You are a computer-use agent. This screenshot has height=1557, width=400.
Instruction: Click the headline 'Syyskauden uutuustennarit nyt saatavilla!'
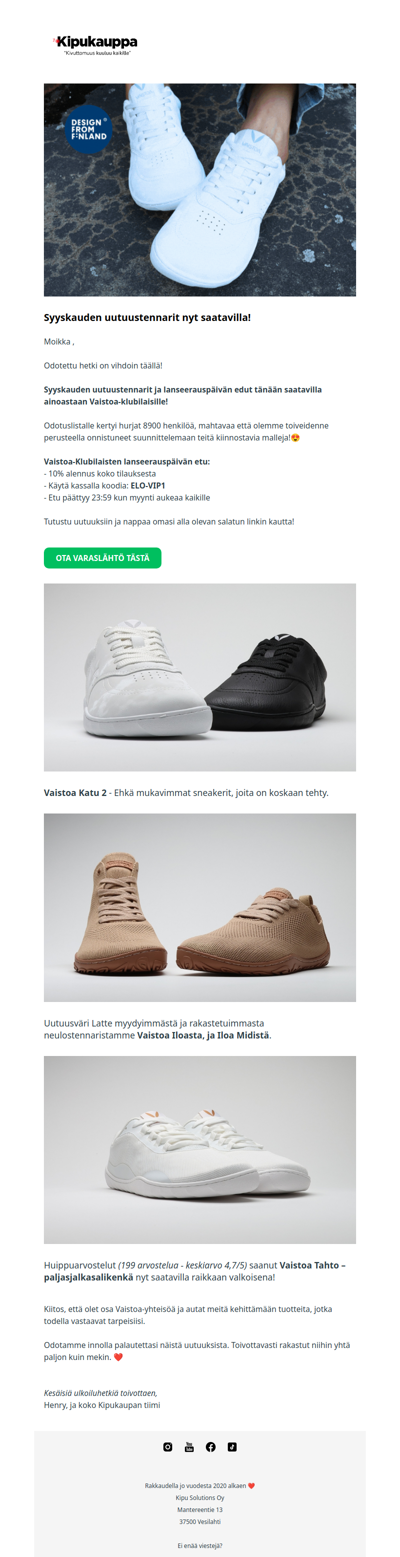[147, 317]
